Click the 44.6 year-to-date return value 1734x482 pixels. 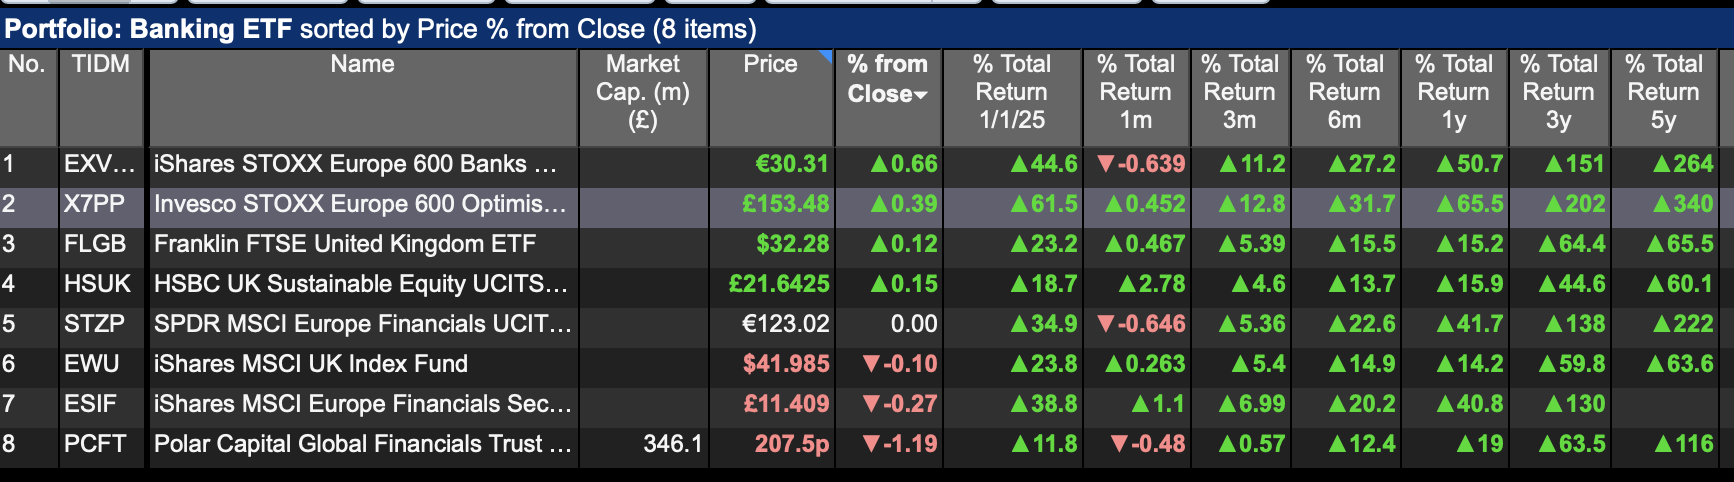pos(1044,164)
